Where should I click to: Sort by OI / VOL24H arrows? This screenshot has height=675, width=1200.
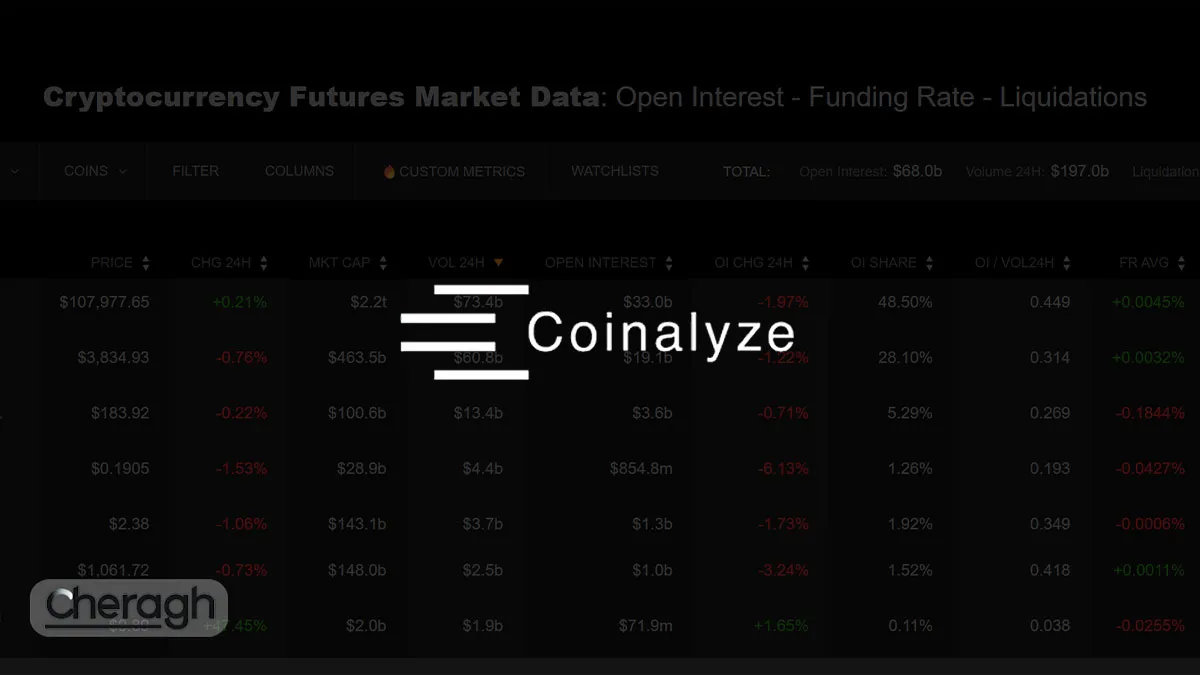point(1067,263)
